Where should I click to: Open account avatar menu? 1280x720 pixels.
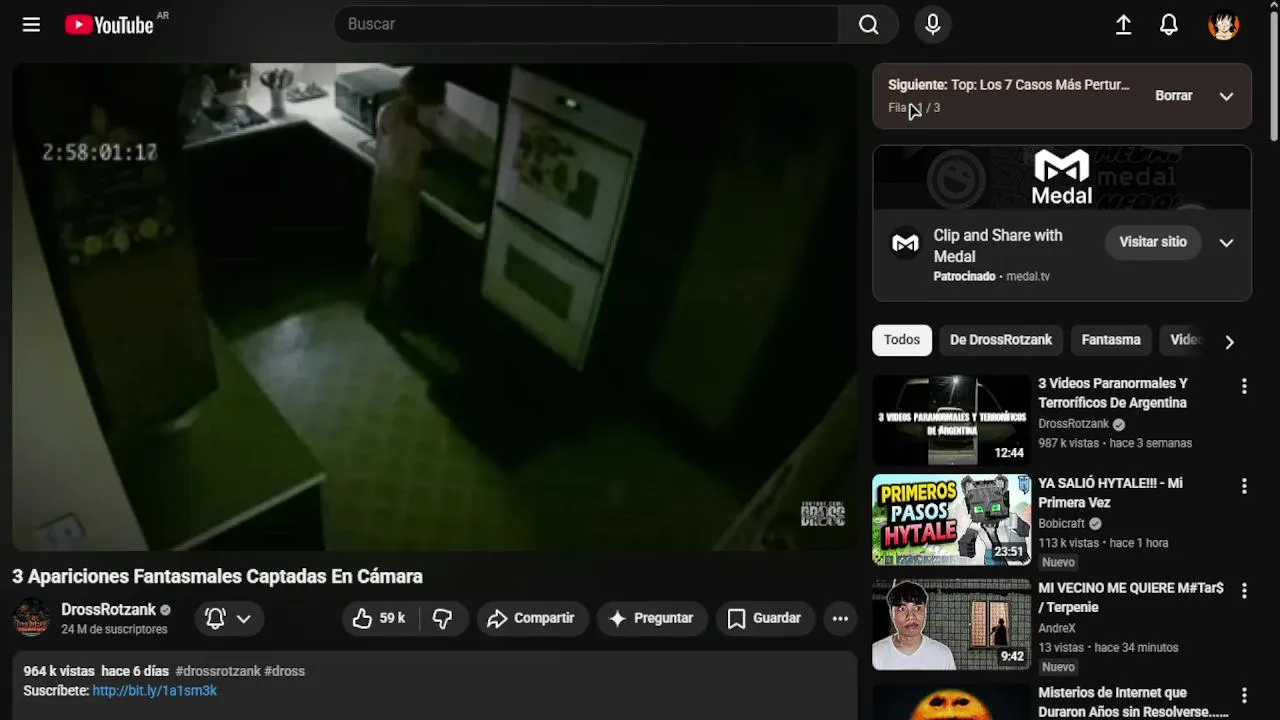click(x=1223, y=25)
